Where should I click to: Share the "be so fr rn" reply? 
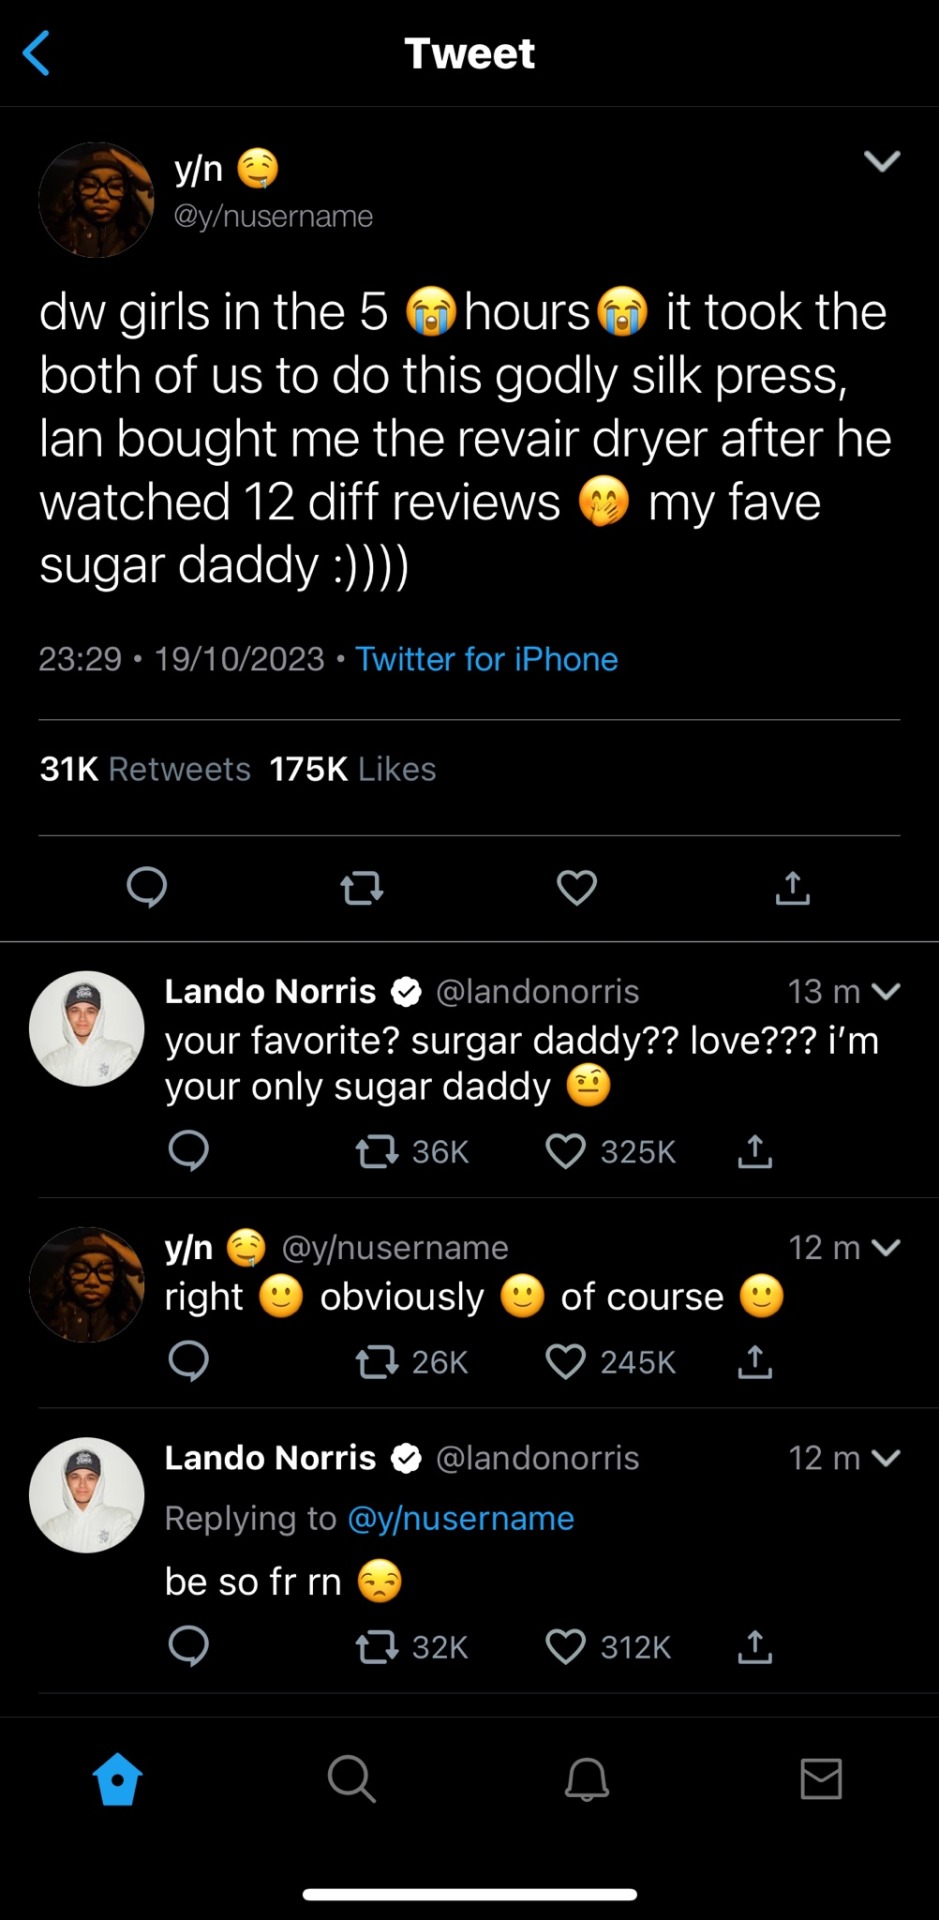point(755,1647)
